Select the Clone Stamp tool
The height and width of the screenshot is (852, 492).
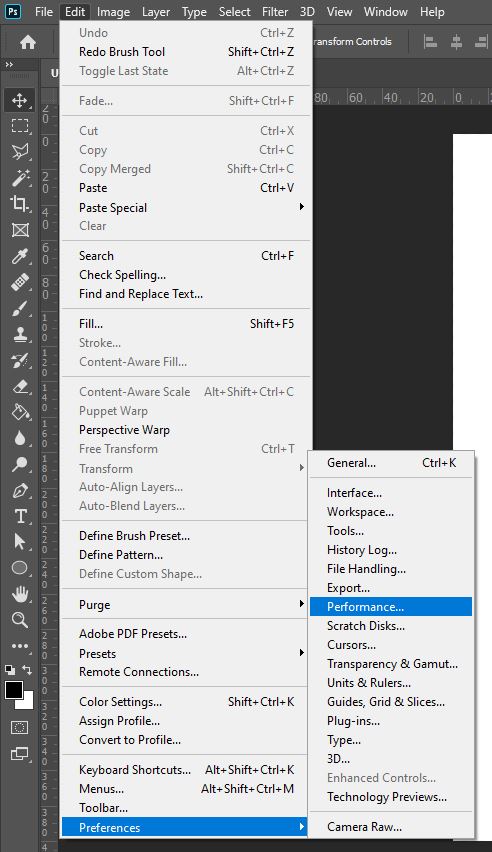click(20, 334)
